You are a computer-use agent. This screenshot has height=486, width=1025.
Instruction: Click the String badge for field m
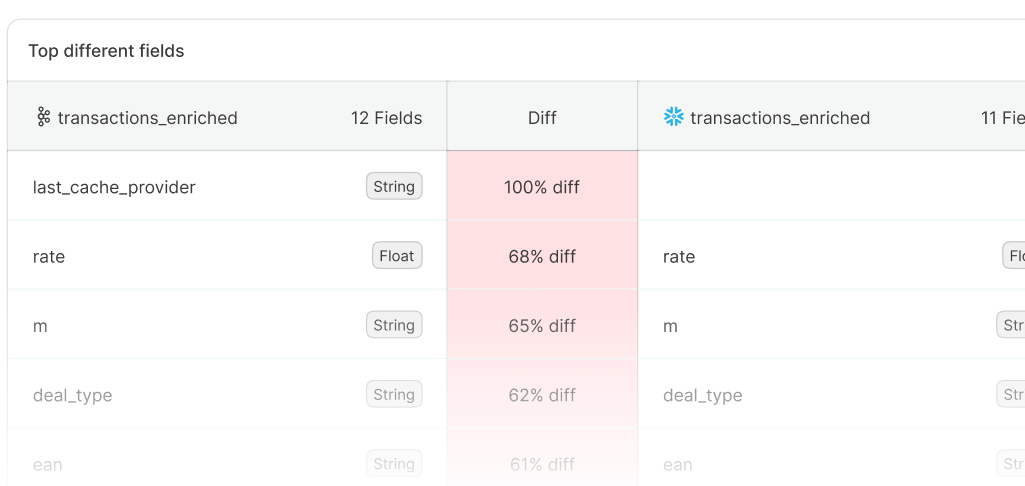click(394, 325)
